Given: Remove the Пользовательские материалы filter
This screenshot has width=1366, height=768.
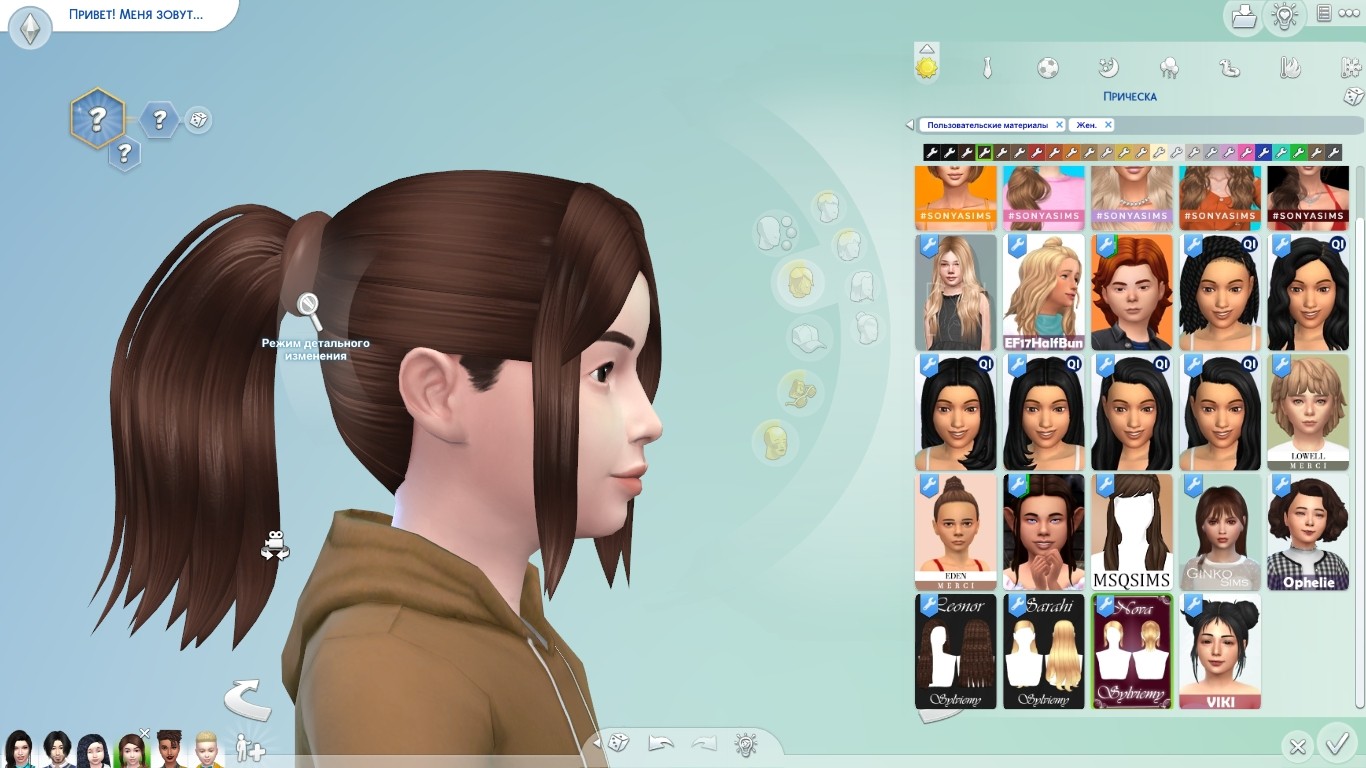Looking at the screenshot, I should (1059, 125).
